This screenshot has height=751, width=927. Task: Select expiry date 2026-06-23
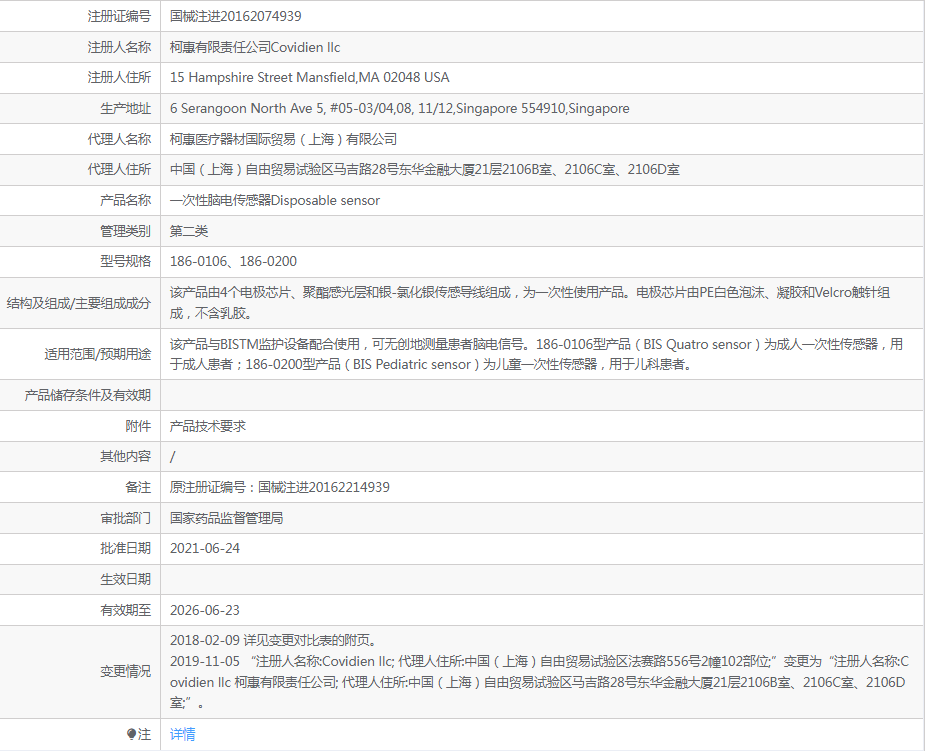coord(205,610)
